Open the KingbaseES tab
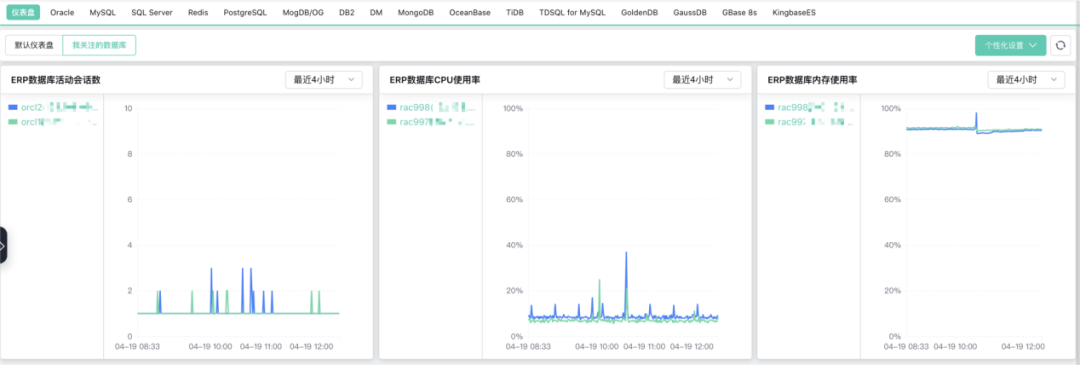 [794, 12]
